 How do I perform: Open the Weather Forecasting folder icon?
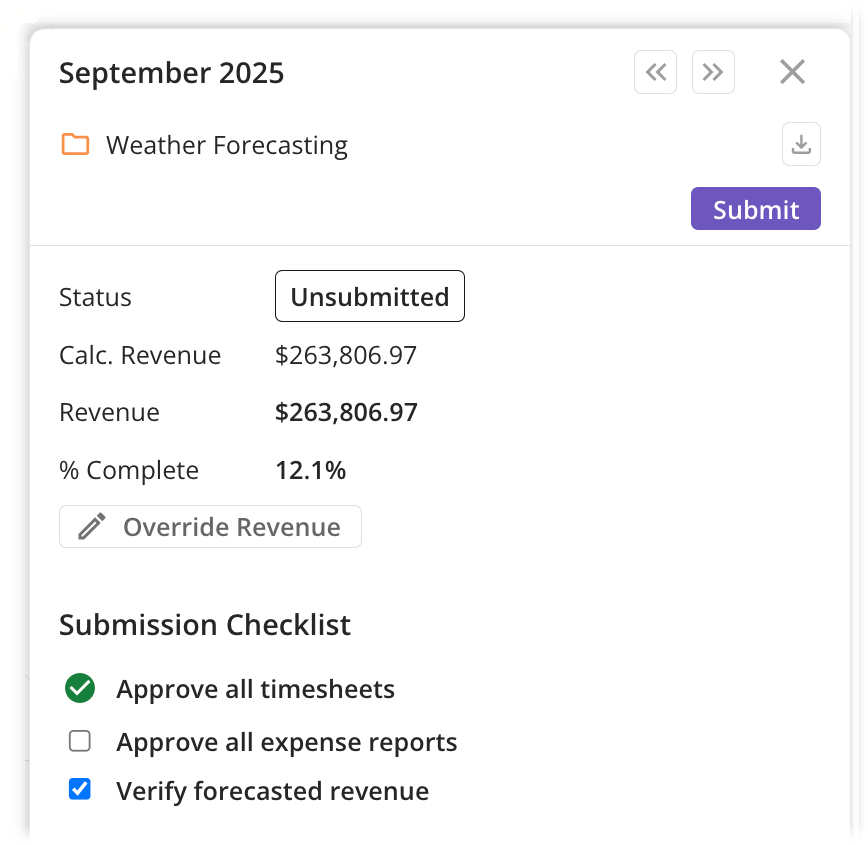click(x=75, y=144)
